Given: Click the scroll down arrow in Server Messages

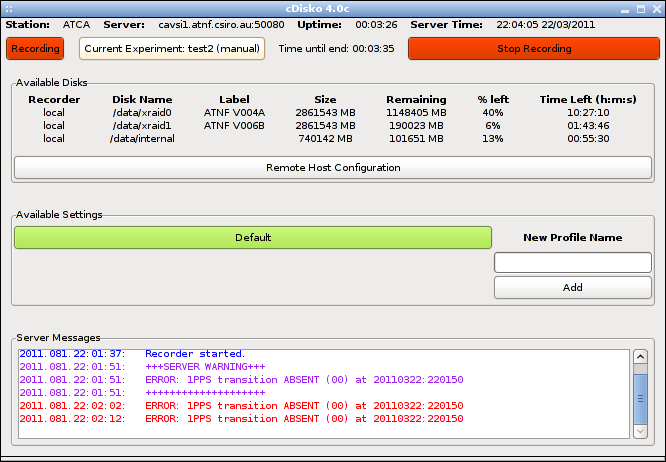Looking at the screenshot, I should [640, 431].
